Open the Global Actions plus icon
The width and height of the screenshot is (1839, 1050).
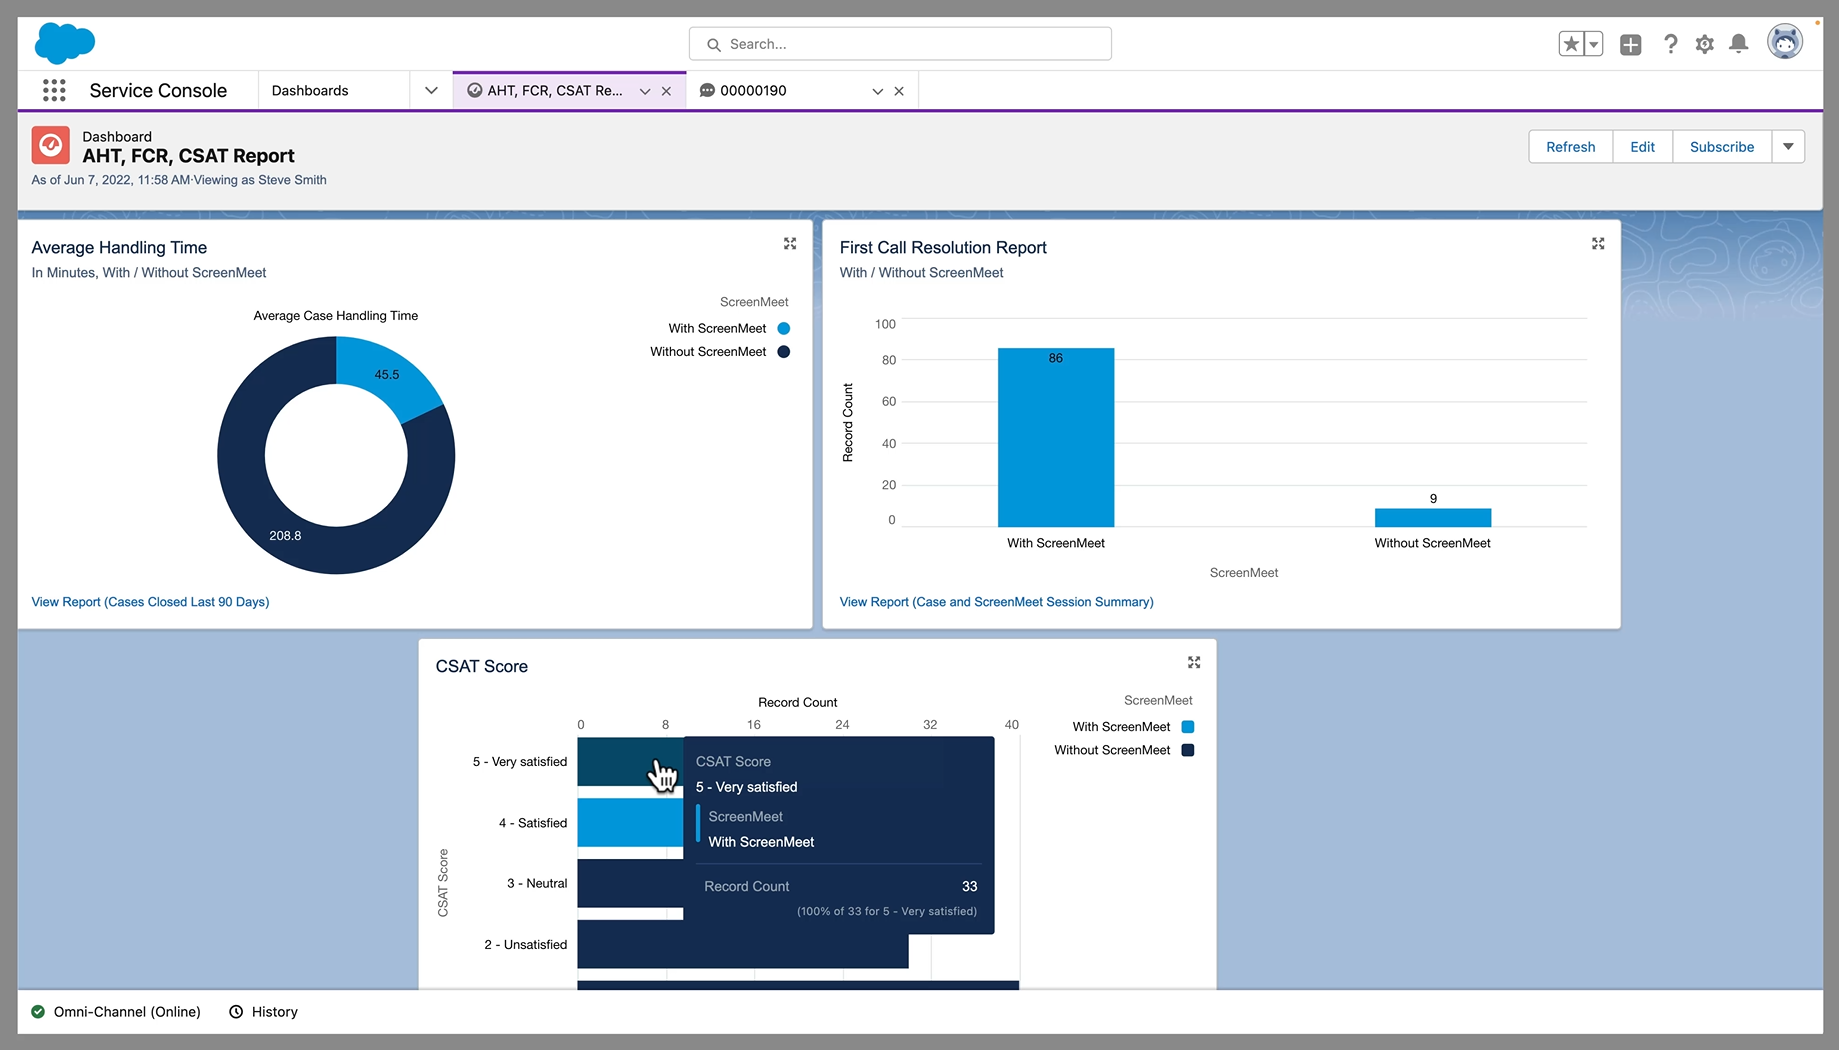click(x=1631, y=44)
